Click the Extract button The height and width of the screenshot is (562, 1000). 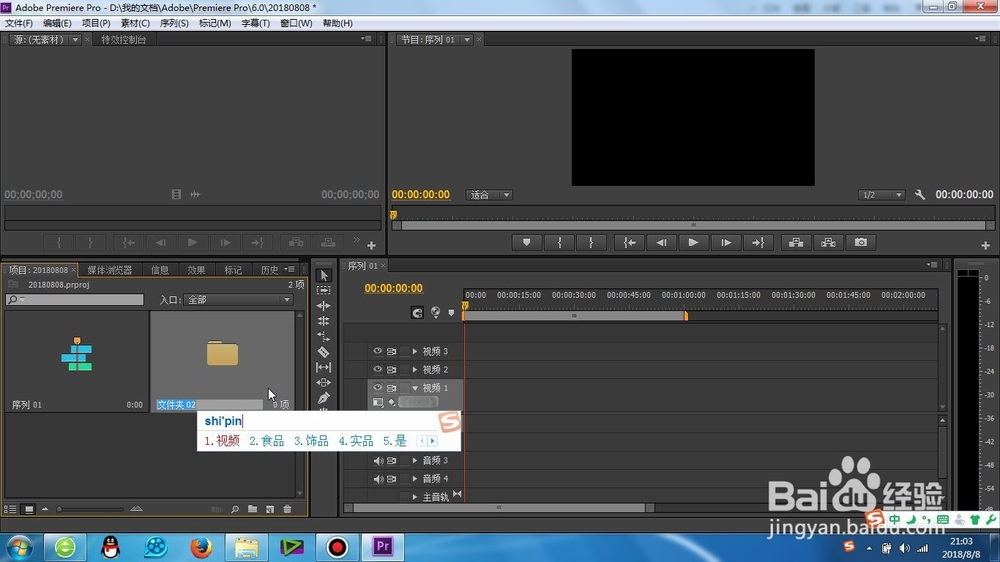click(828, 242)
